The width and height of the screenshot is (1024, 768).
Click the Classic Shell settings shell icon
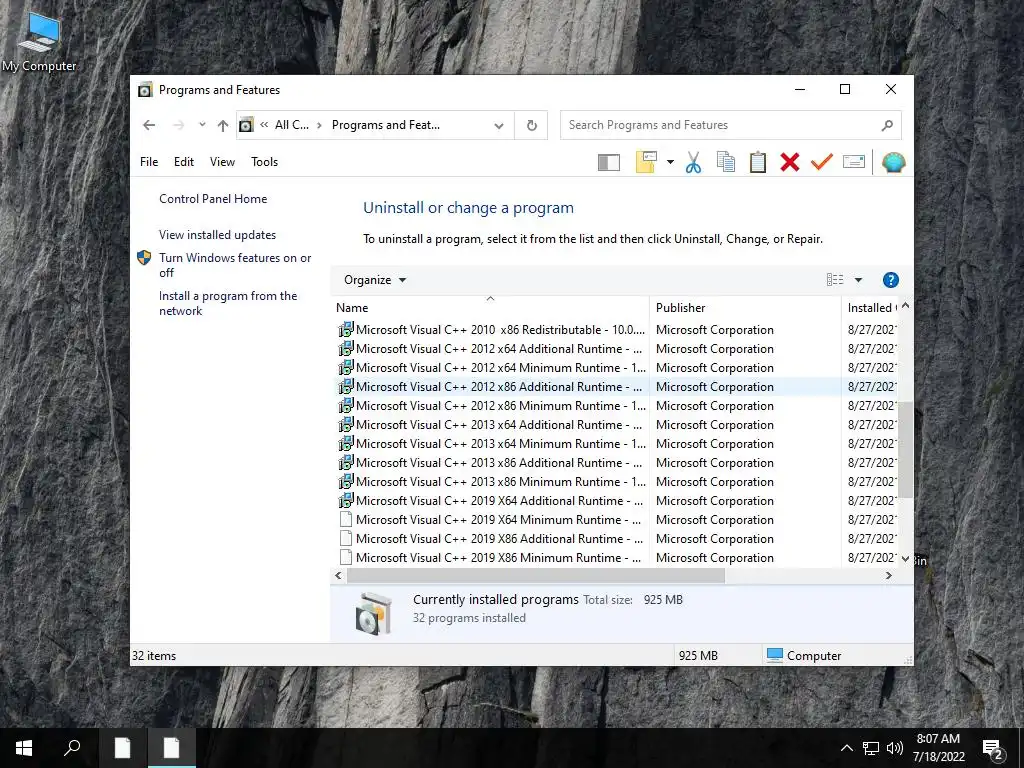tap(893, 162)
